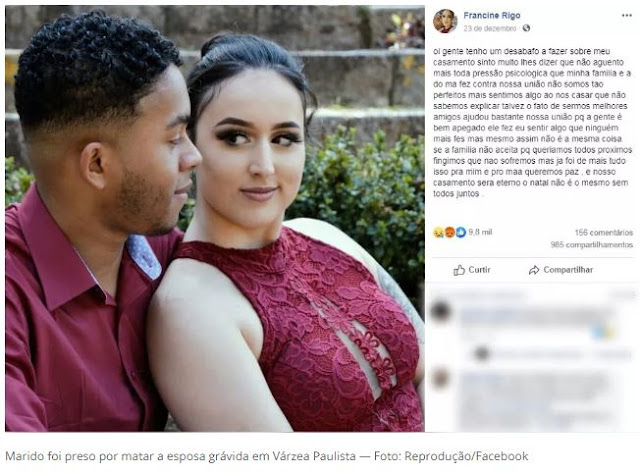Open the three-dot post options menu
Image resolution: width=640 pixels, height=474 pixels.
click(627, 16)
